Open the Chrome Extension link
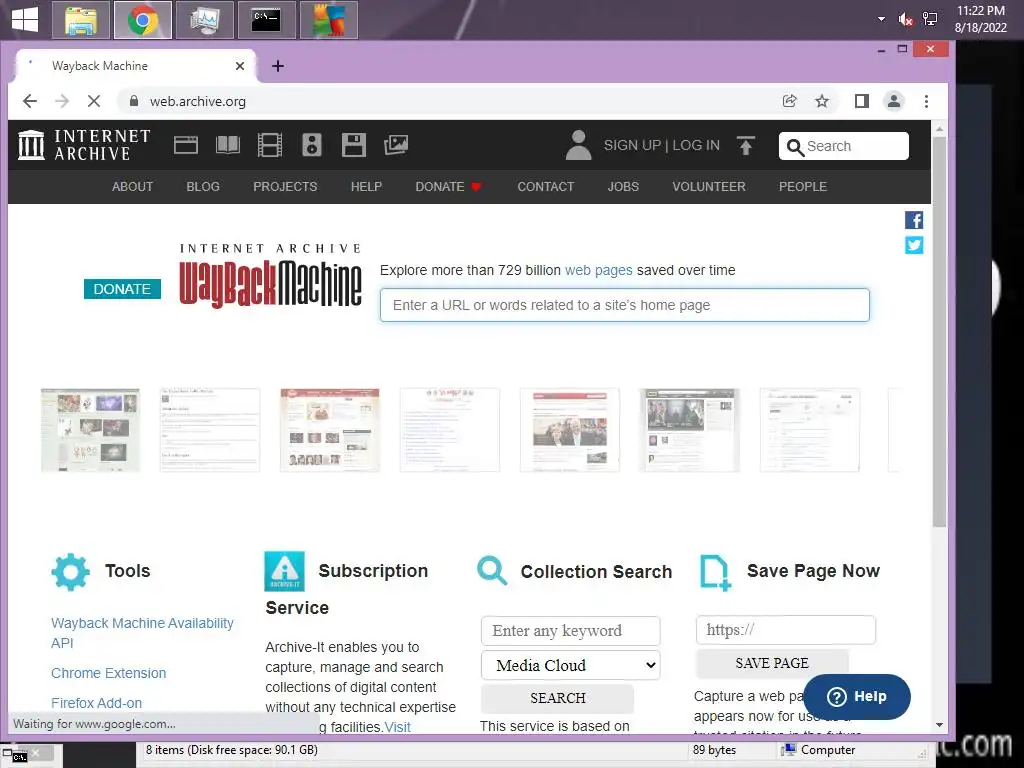1024x768 pixels. [x=108, y=673]
